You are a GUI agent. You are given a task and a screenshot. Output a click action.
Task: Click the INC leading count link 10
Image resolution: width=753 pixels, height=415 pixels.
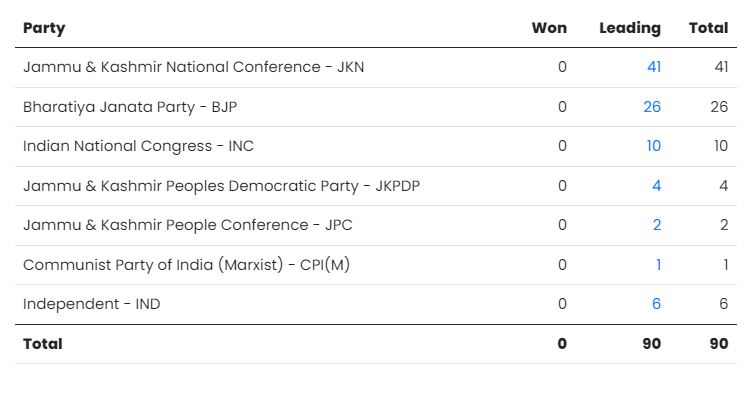[653, 146]
